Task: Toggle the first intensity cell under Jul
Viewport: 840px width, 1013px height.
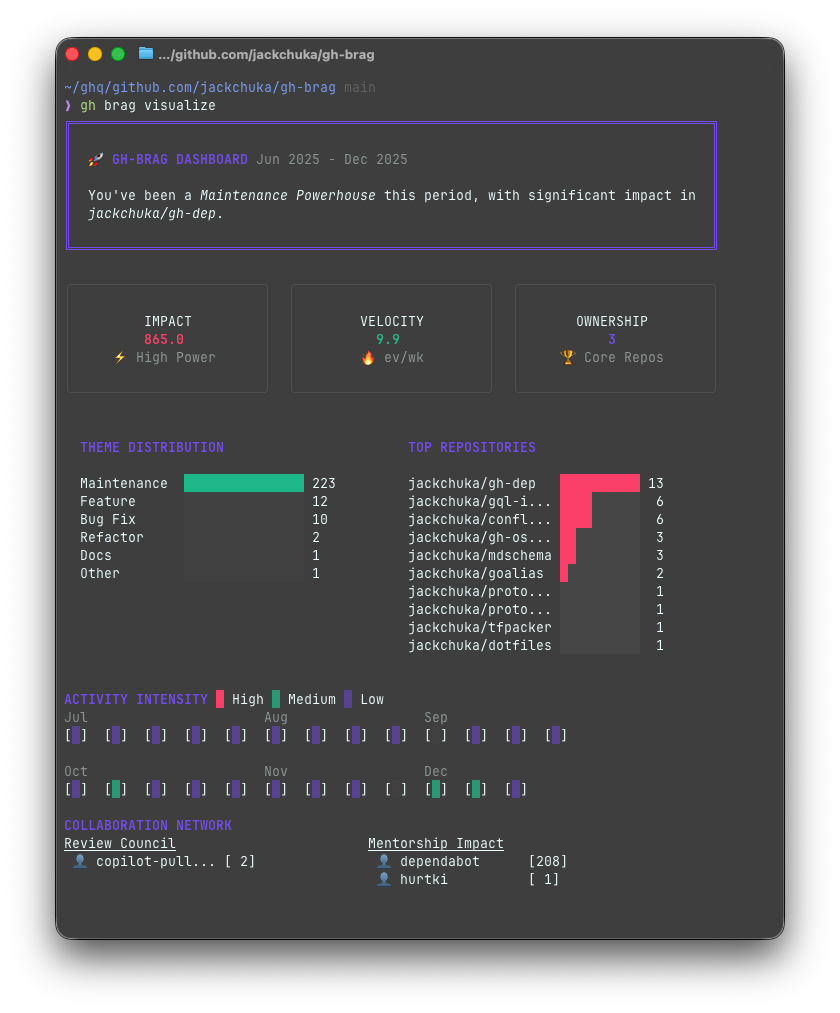Action: click(x=77, y=735)
